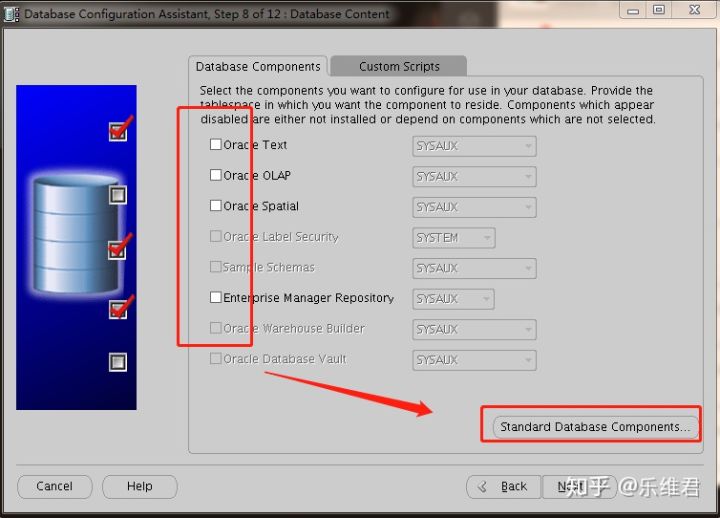The height and width of the screenshot is (518, 720).
Task: Open the Custom Scripts tab
Action: pos(399,67)
